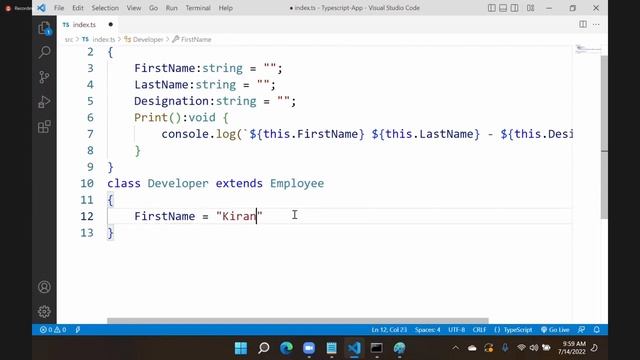
Task: Open the Accounts menu icon
Action: pyautogui.click(x=44, y=287)
